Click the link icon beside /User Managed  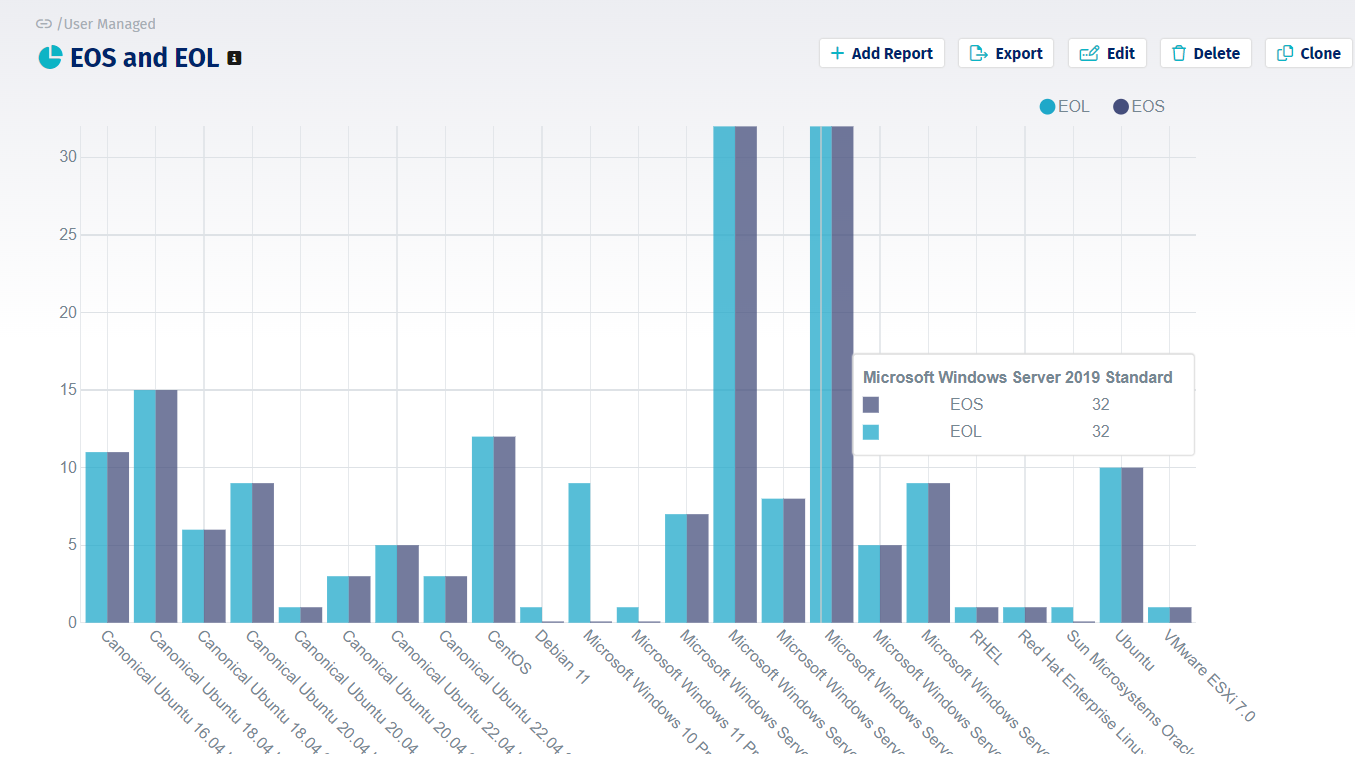[x=43, y=24]
